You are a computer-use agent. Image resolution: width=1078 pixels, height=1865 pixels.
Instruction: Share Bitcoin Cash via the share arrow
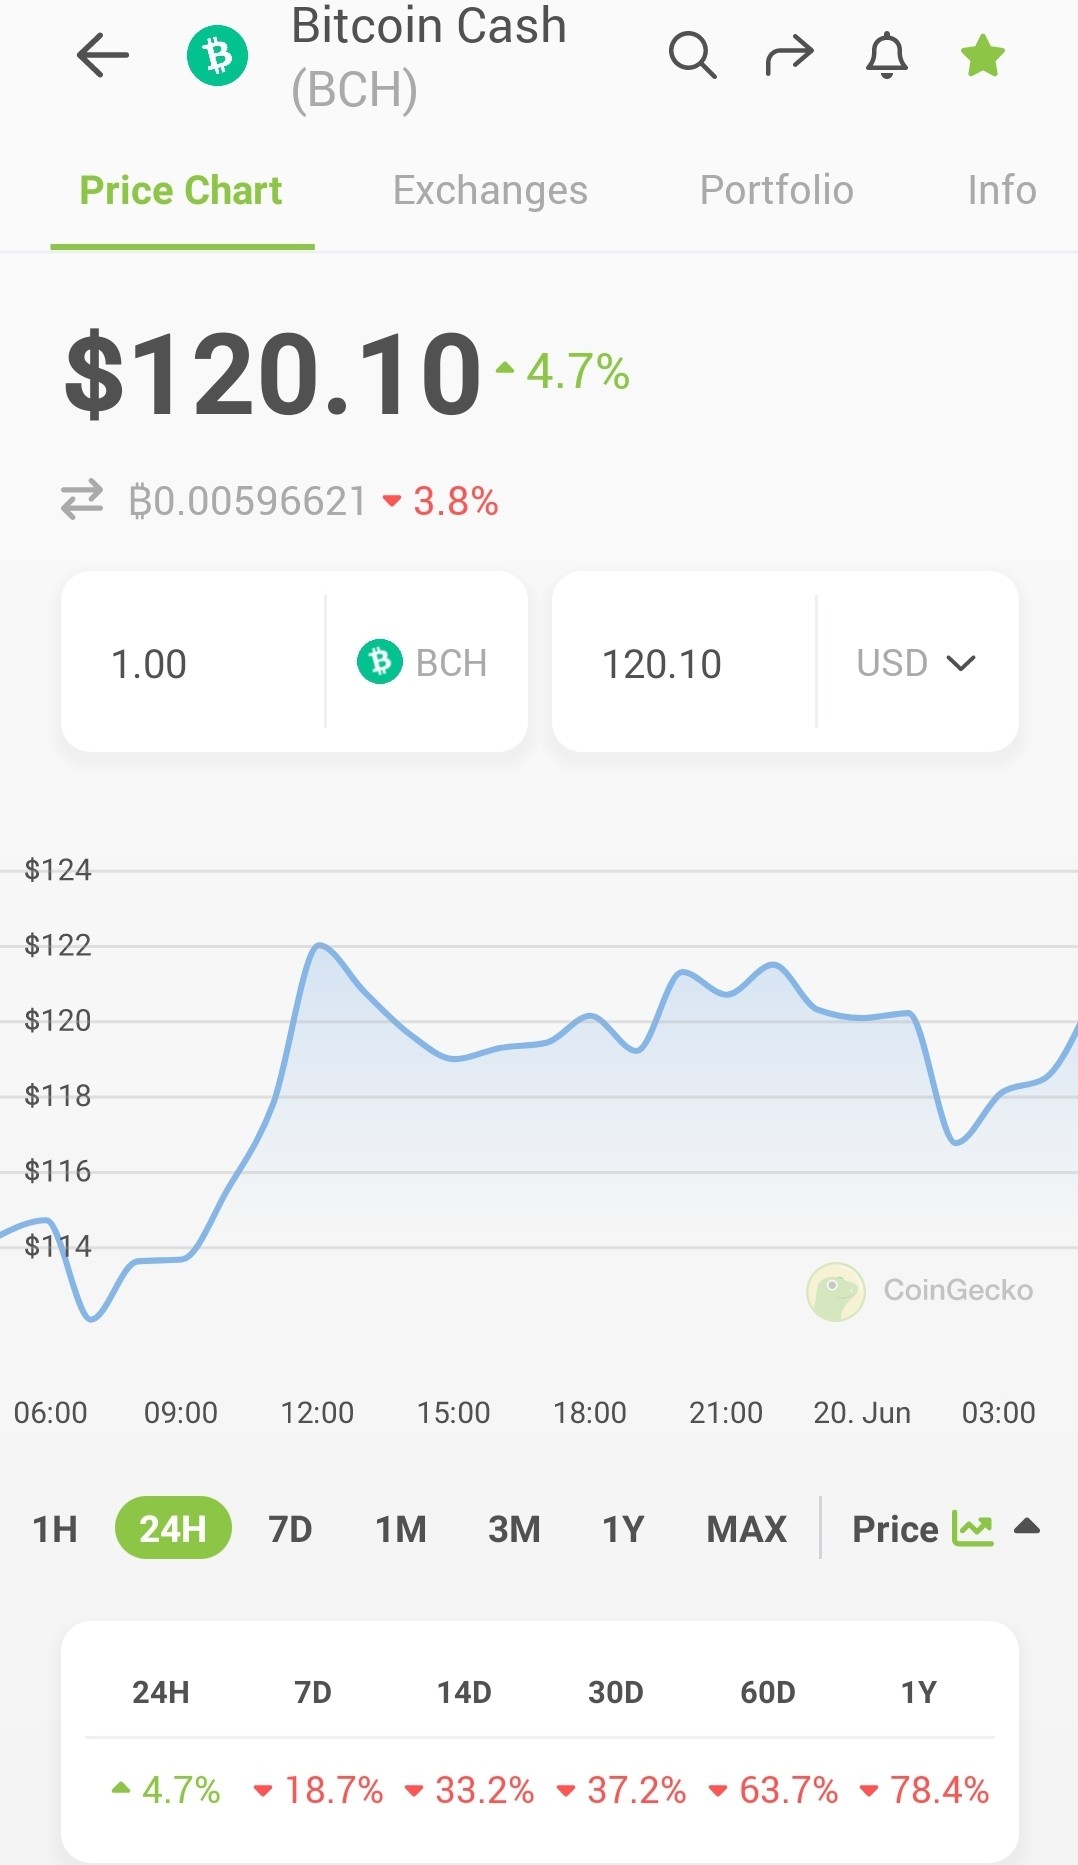789,55
